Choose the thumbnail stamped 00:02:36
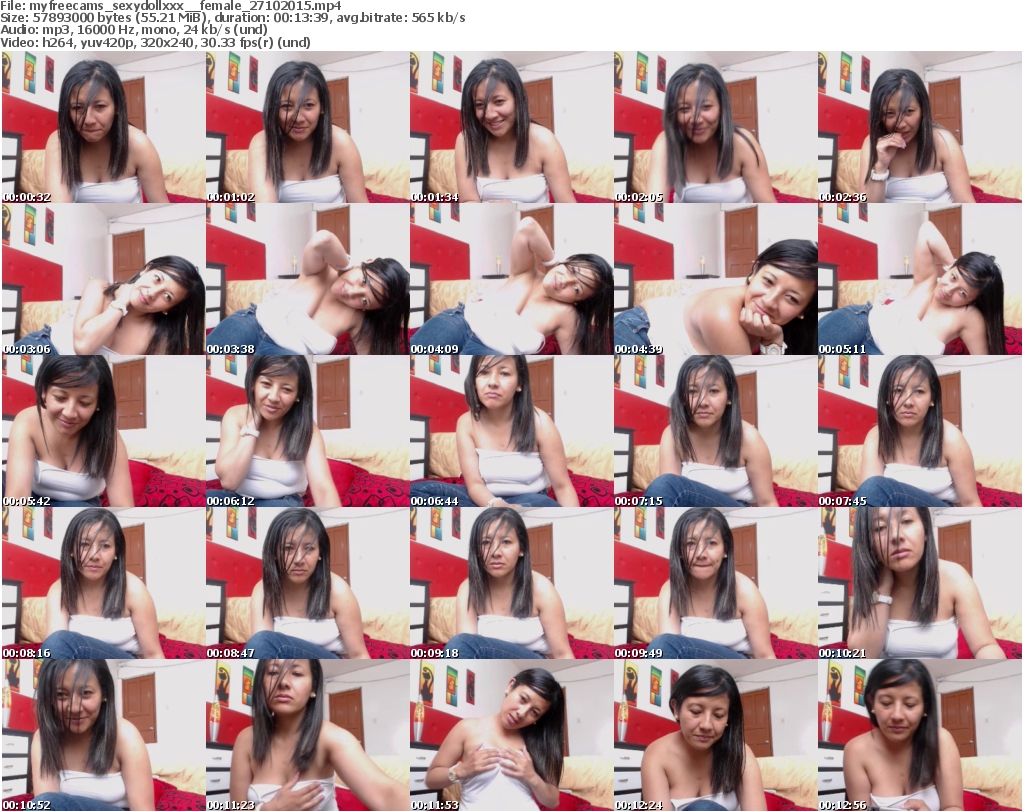 920,127
